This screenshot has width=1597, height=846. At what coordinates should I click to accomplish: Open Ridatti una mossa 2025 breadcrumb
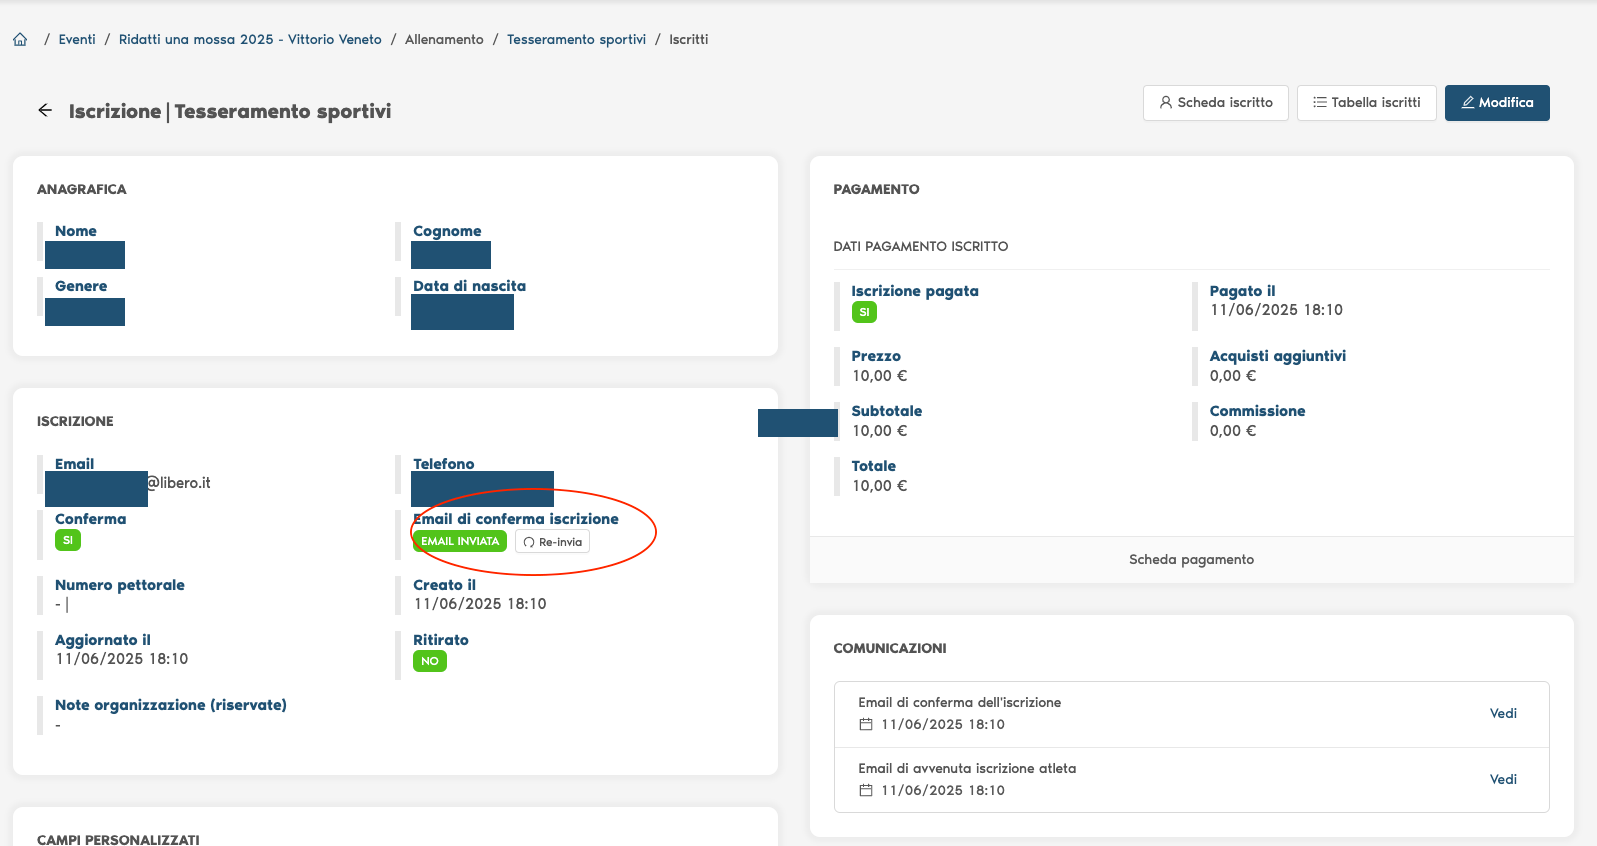click(x=250, y=40)
